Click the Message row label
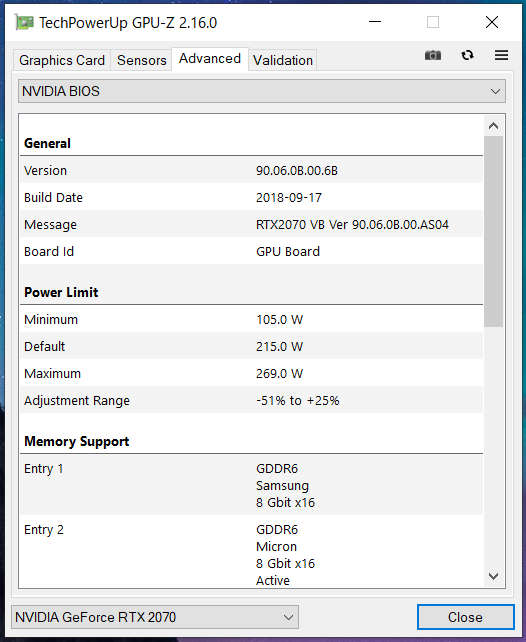This screenshot has height=642, width=526. pos(50,225)
